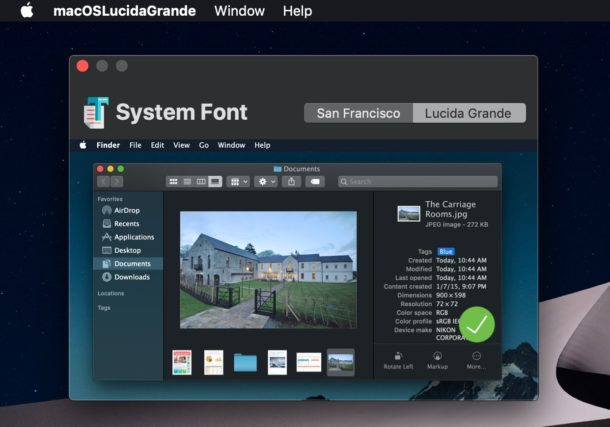
Task: Click the Blue tag in the info pane
Action: tap(446, 252)
